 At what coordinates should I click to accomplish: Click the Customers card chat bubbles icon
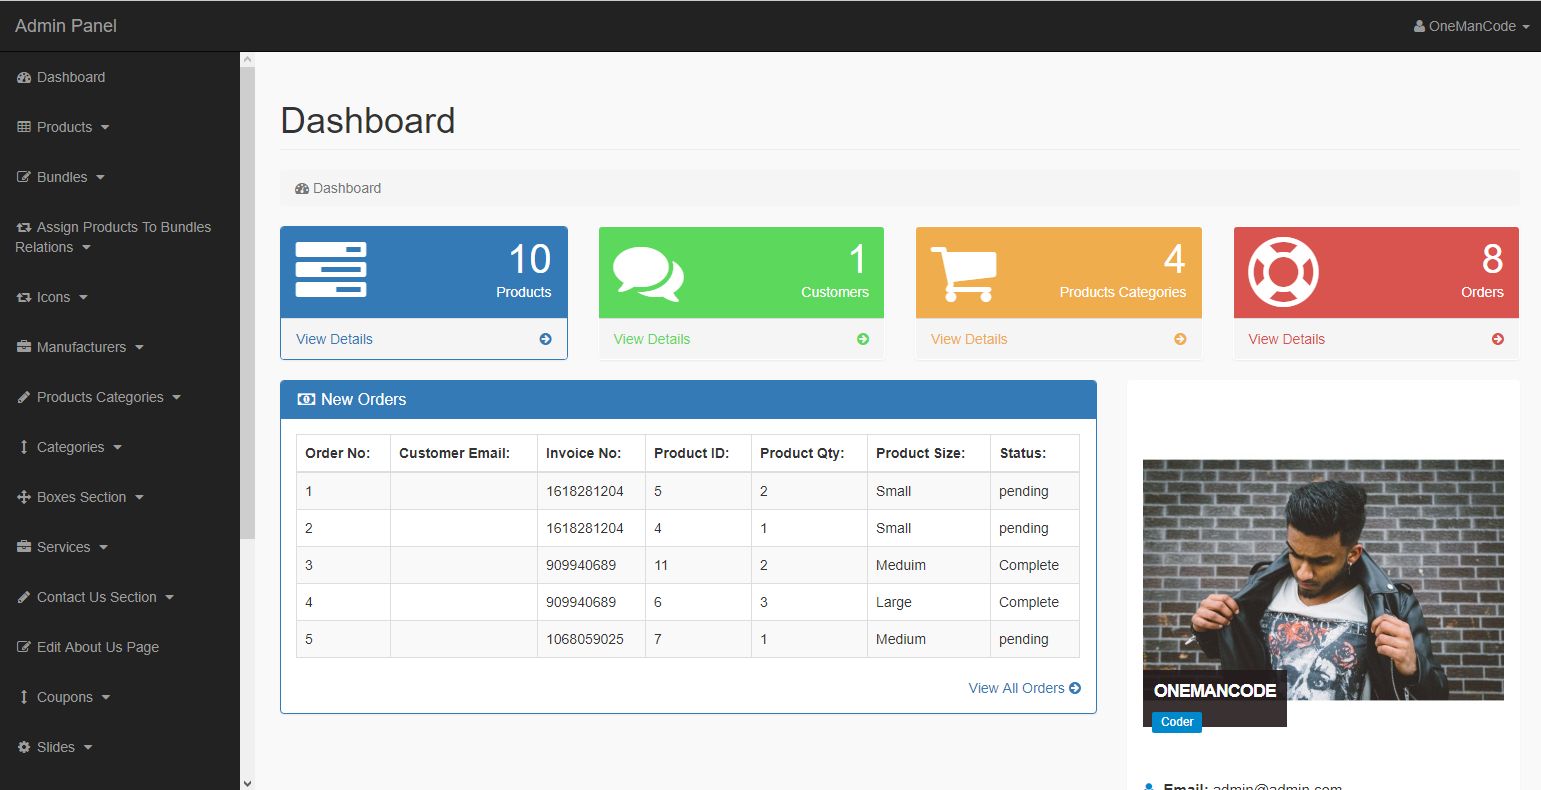pyautogui.click(x=648, y=273)
